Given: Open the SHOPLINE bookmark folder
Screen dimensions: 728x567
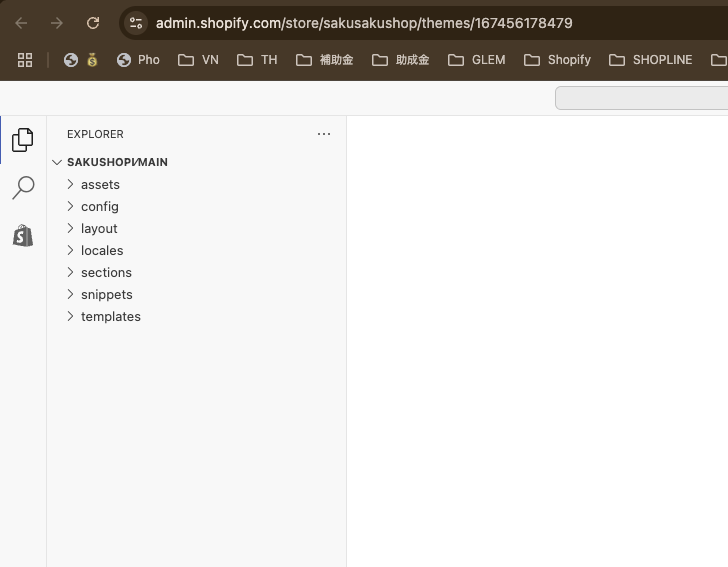Looking at the screenshot, I should pos(650,60).
